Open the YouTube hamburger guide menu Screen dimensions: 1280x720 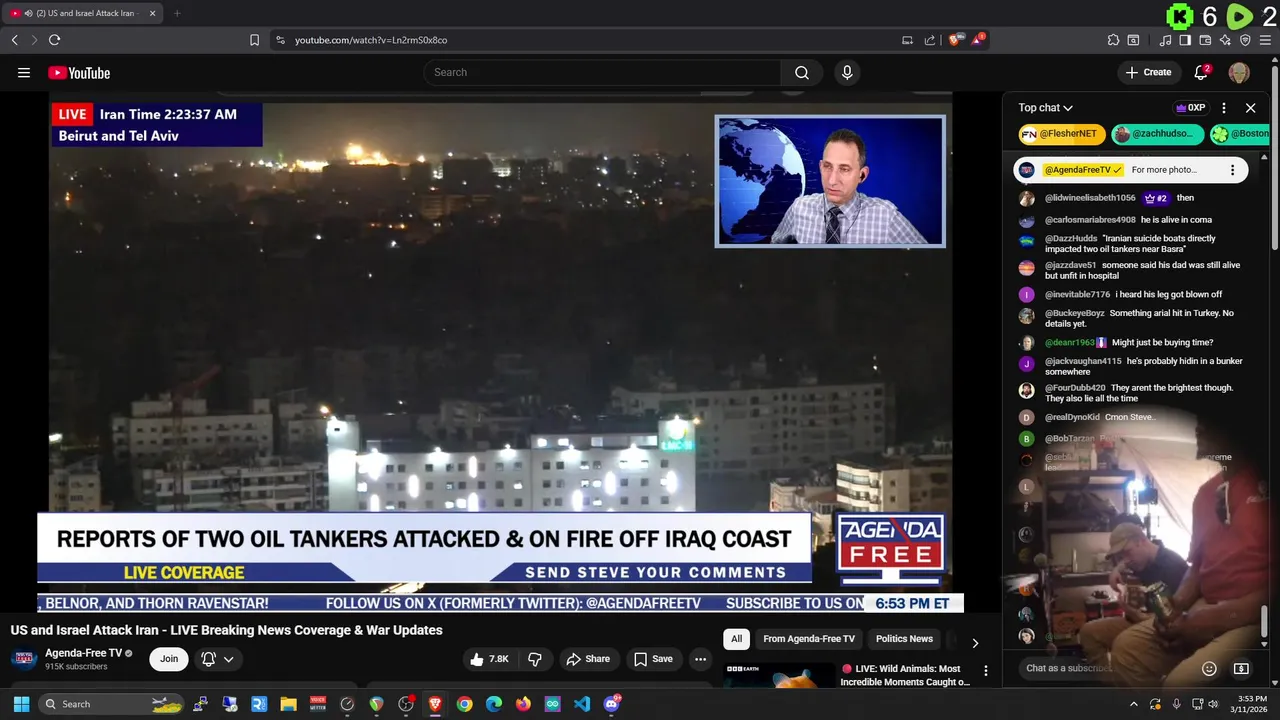(24, 72)
